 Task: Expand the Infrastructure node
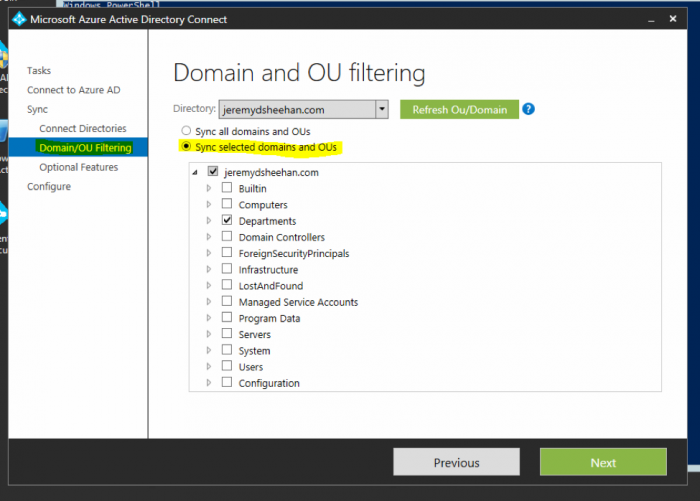click(x=208, y=269)
